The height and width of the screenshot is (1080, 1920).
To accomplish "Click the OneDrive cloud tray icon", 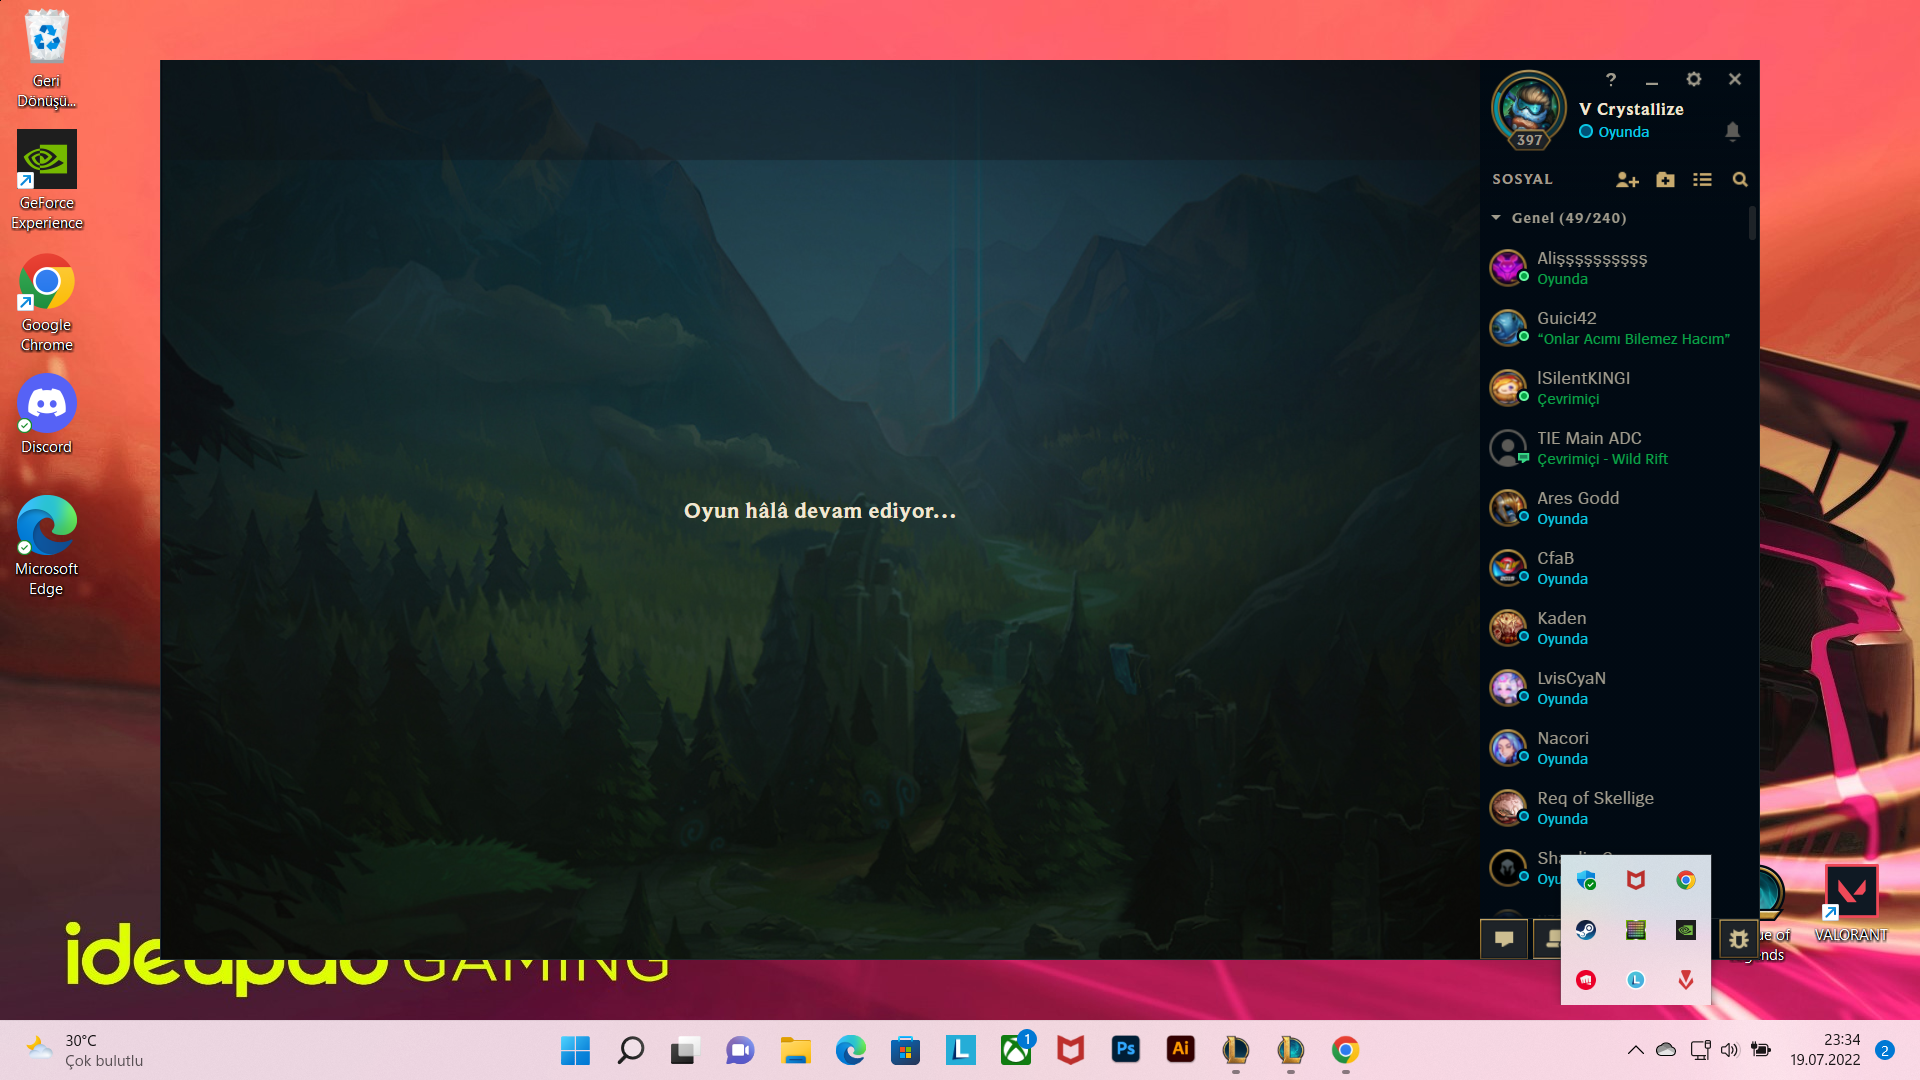I will pos(1666,1050).
